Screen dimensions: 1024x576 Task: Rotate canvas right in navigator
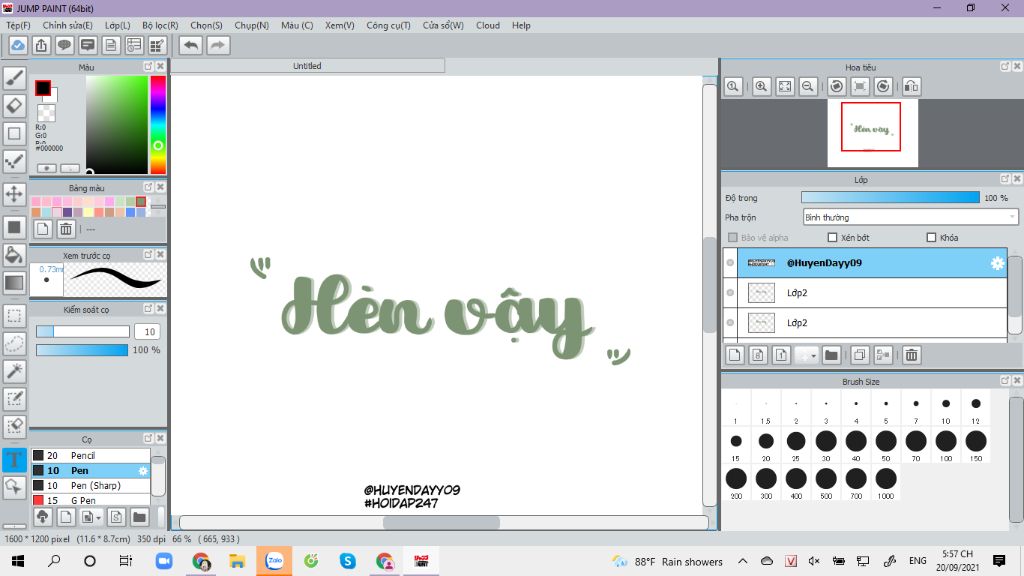[883, 86]
